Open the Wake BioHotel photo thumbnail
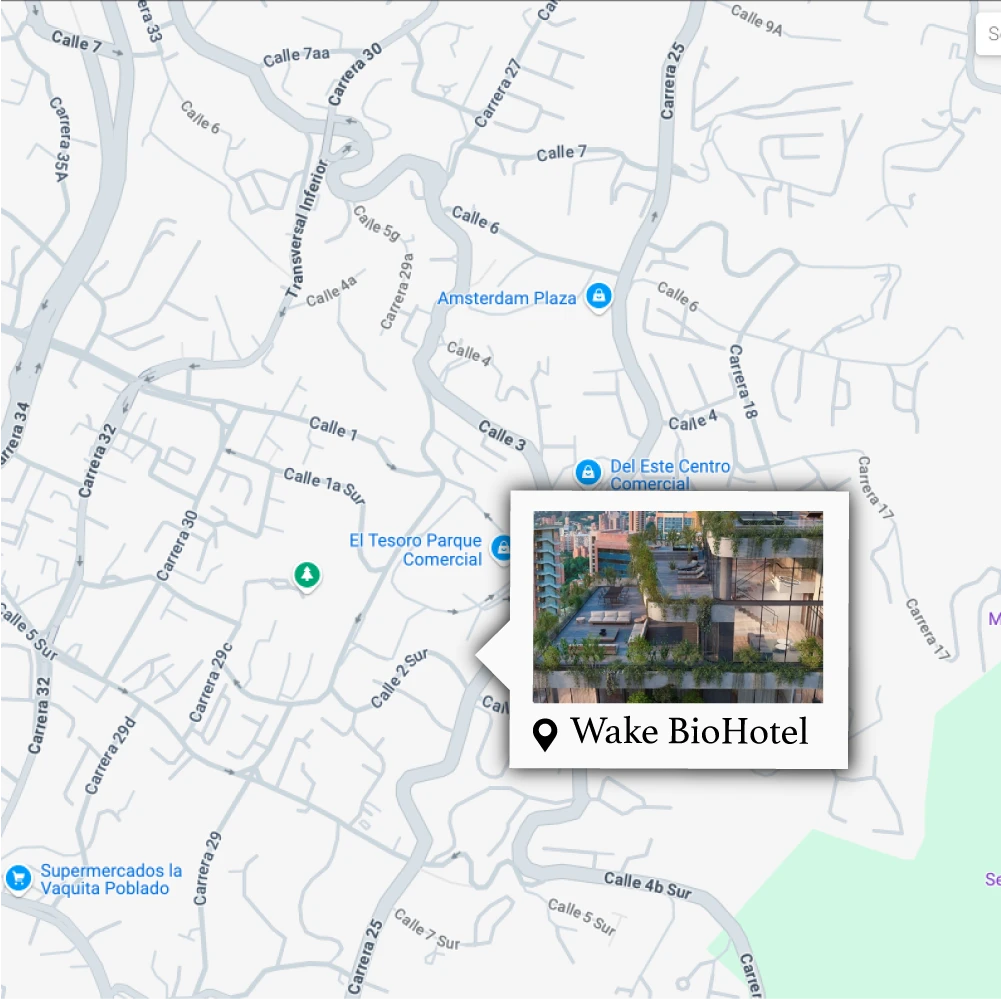1001x999 pixels. (x=678, y=606)
